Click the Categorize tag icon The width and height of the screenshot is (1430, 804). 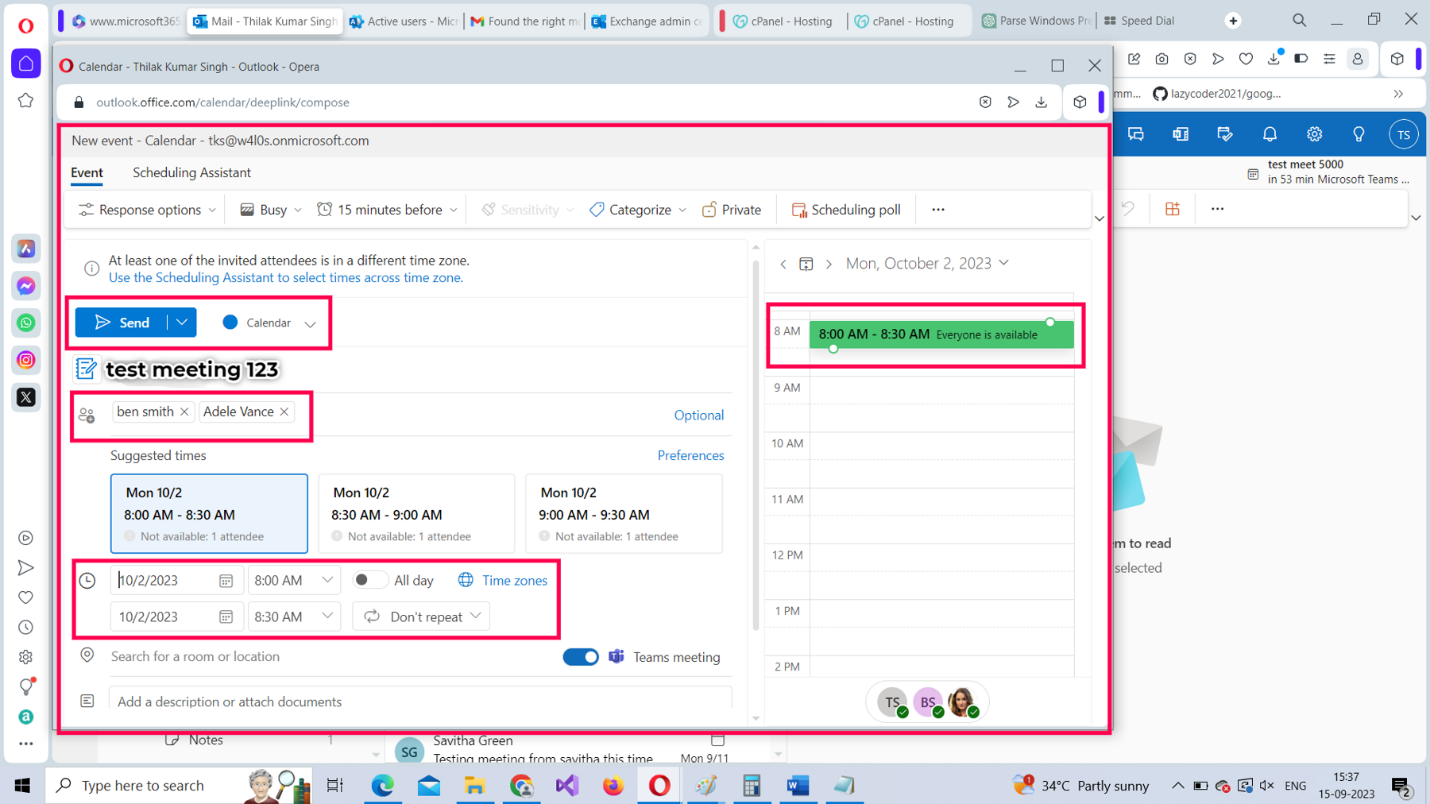tap(597, 210)
